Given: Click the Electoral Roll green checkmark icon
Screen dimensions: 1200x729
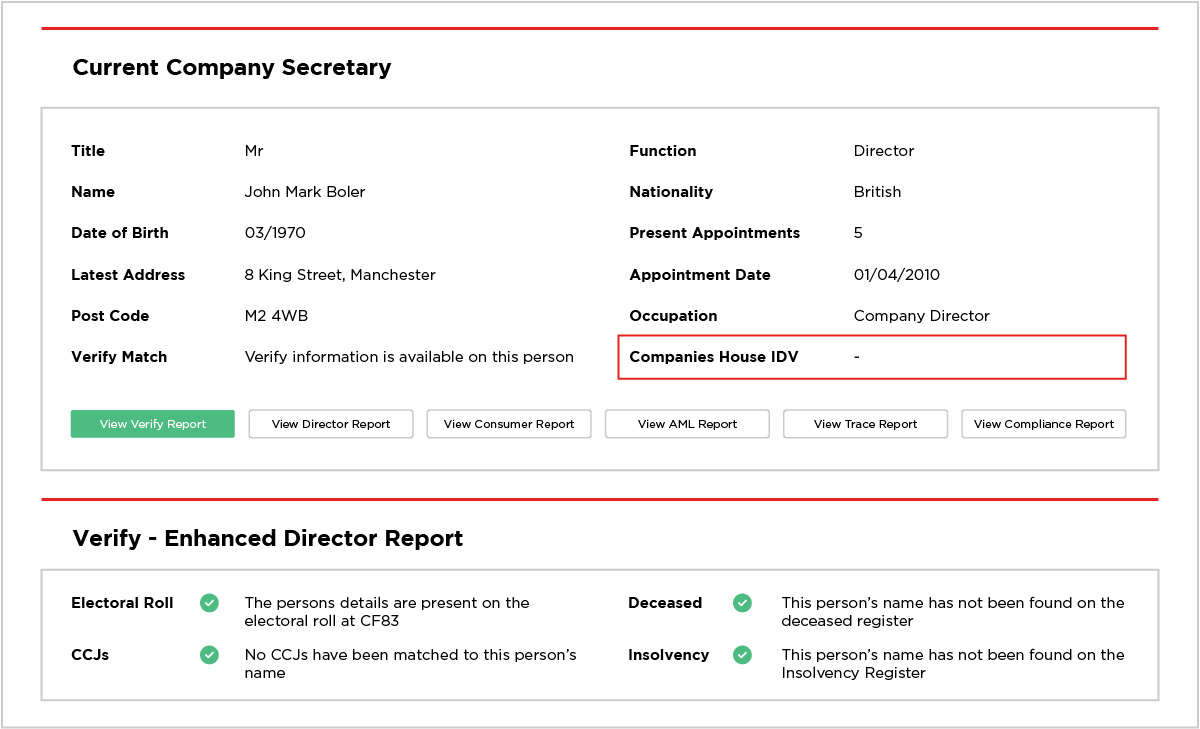Looking at the screenshot, I should (209, 603).
